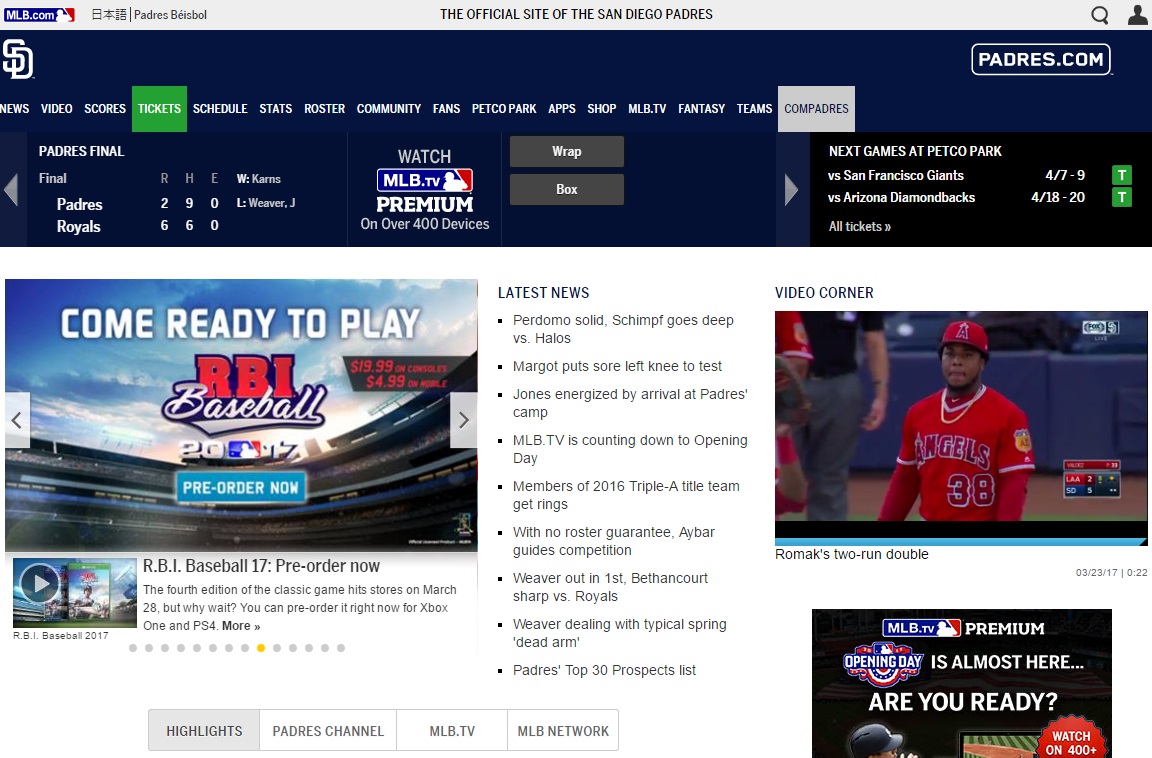The height and width of the screenshot is (758, 1152).
Task: Click the R.B.I. Baseball 17 Pre-order headline
Action: (262, 566)
